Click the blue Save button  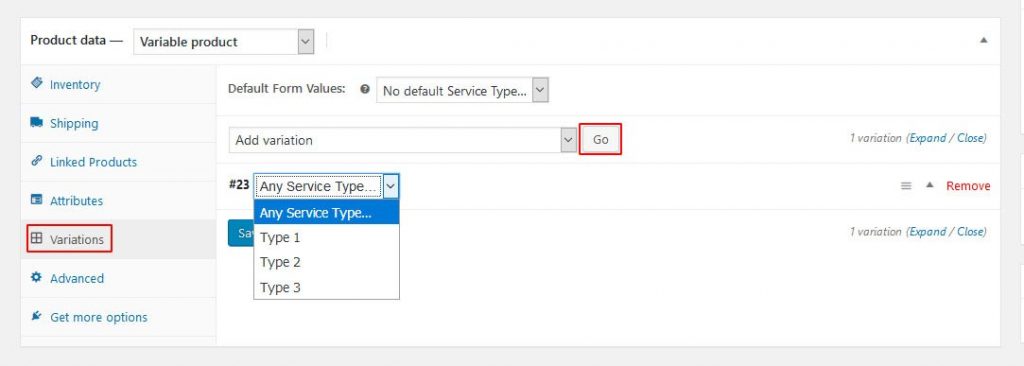pos(241,233)
